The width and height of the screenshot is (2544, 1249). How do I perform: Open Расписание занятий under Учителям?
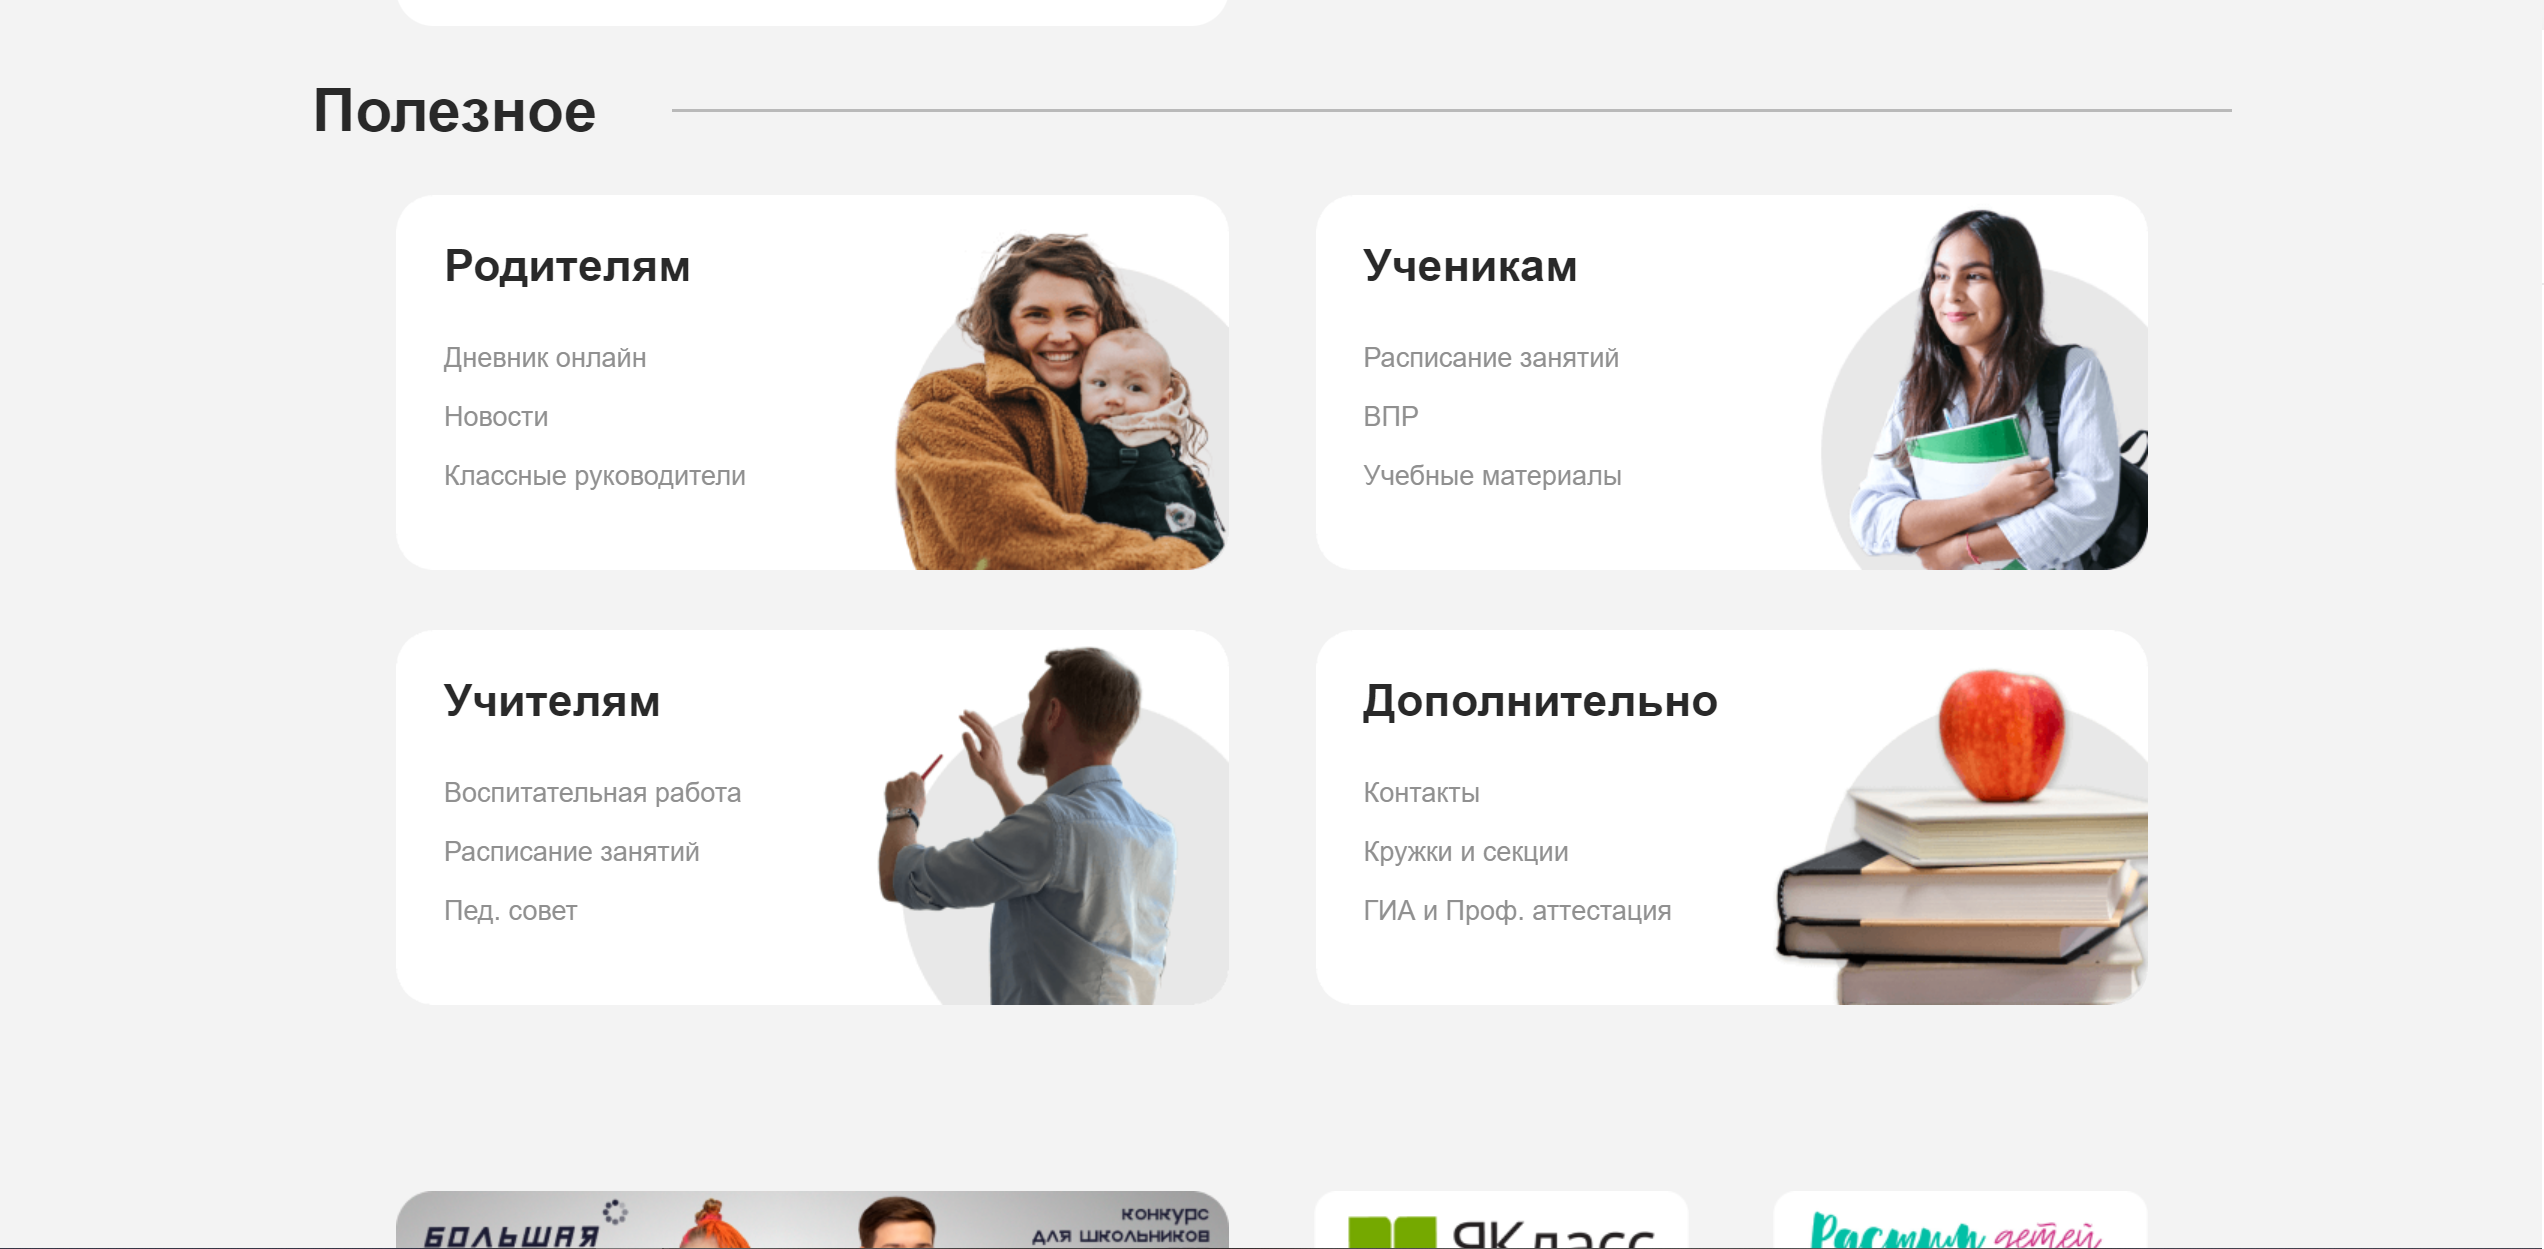click(x=571, y=852)
